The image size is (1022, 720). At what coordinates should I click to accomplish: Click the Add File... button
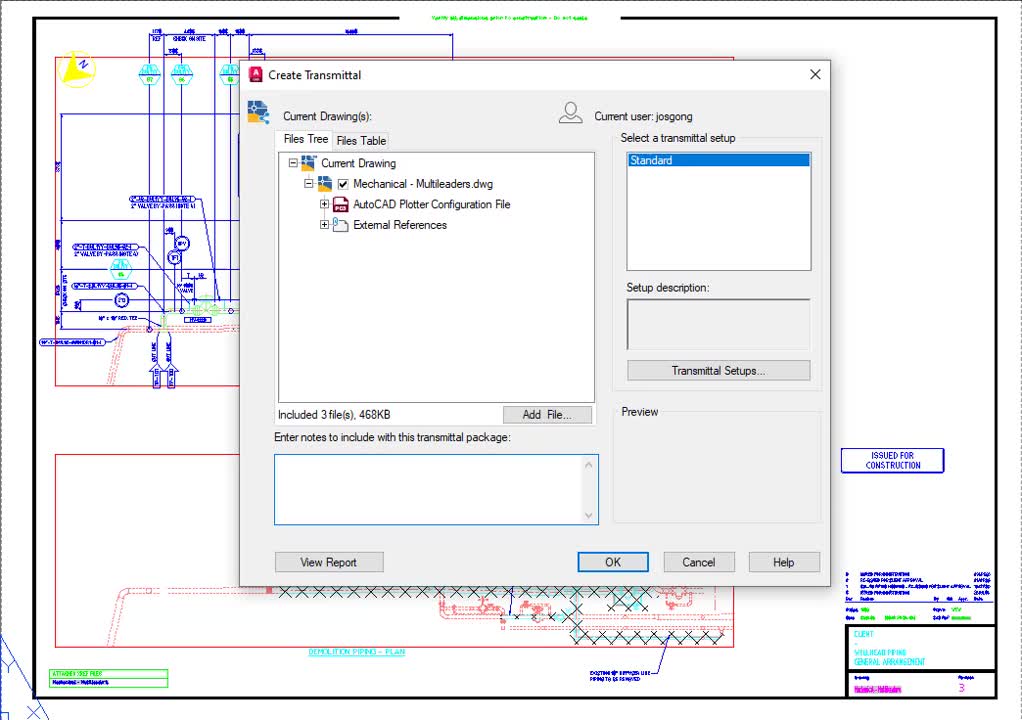pos(548,414)
